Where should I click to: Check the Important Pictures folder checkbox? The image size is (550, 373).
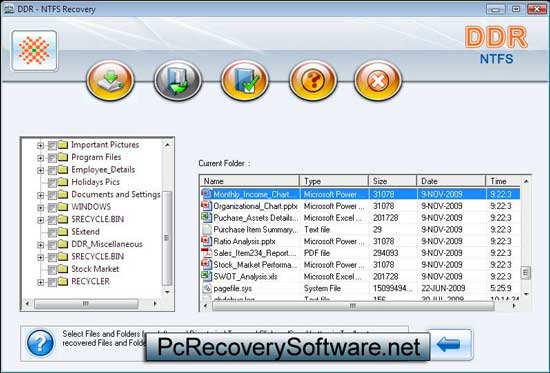click(52, 145)
